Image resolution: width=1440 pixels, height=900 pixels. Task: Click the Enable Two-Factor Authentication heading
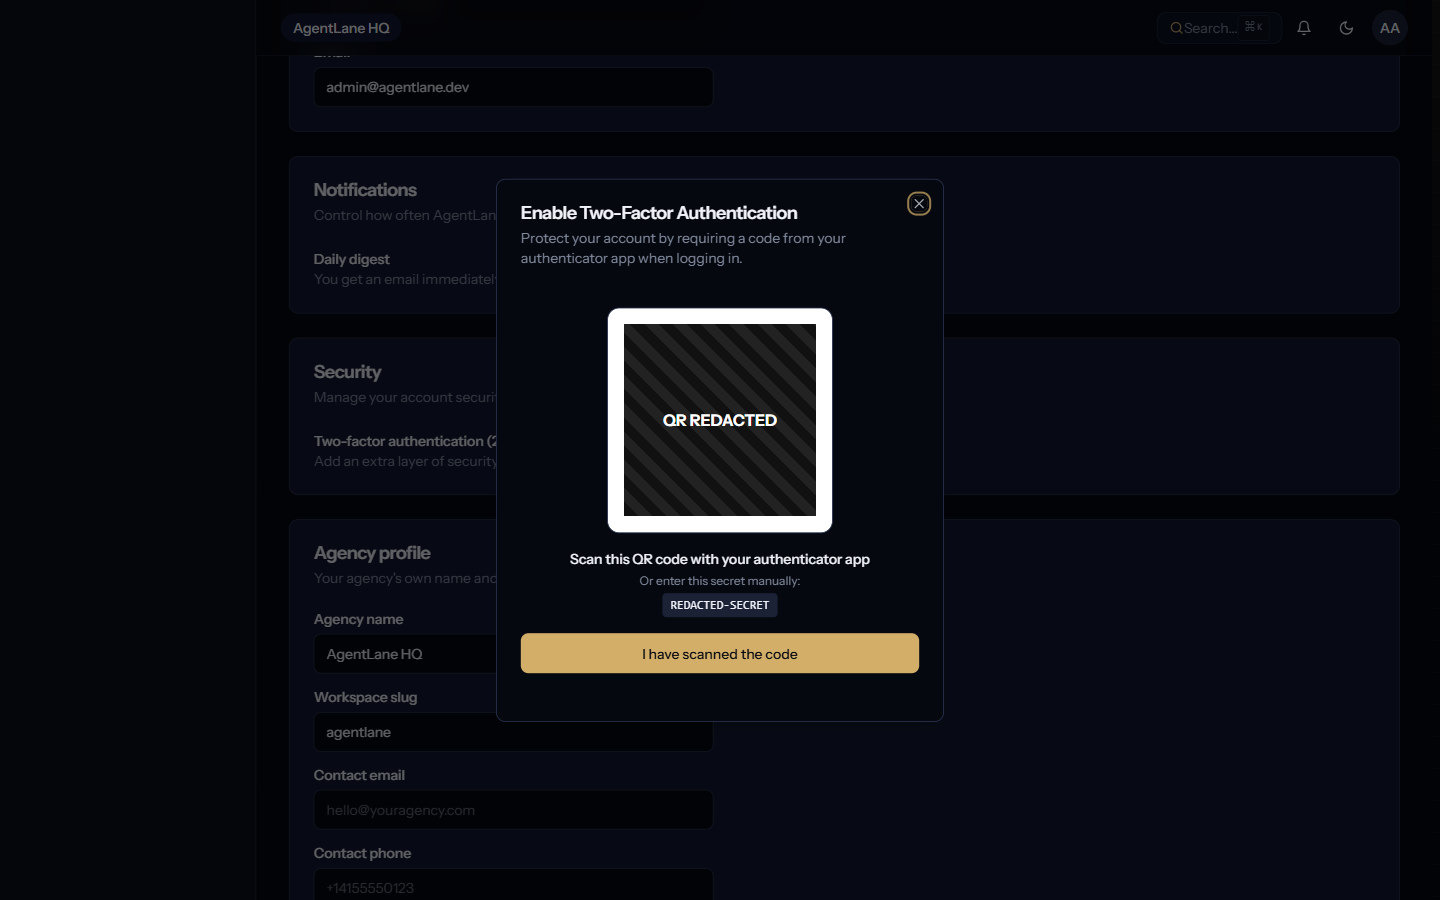tap(659, 213)
